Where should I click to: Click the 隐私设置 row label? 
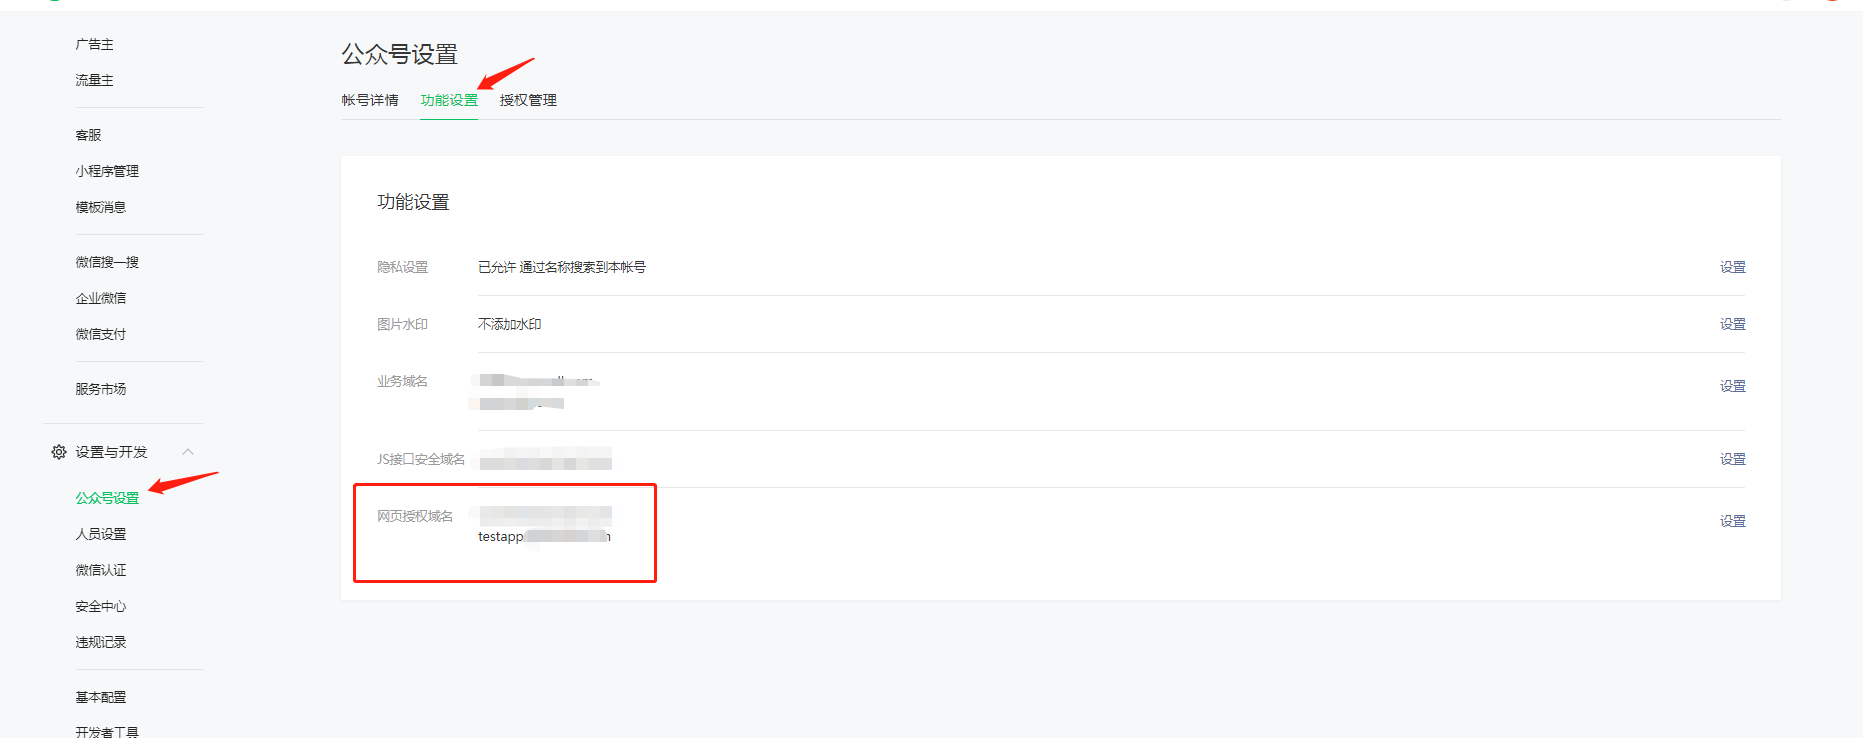point(402,267)
